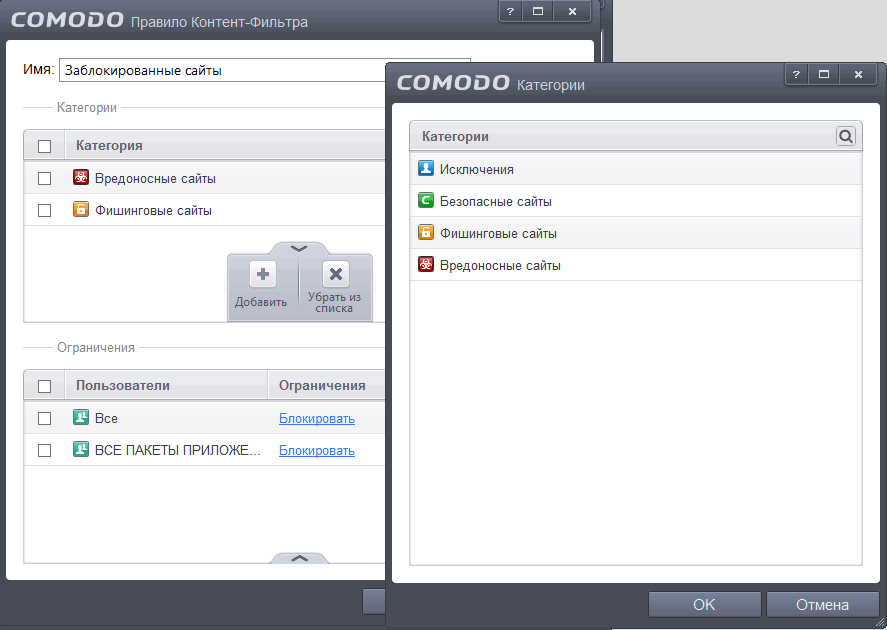Viewport: 887px width, 630px height.
Task: Collapse the action panel via chevron arrow
Action: click(x=298, y=248)
